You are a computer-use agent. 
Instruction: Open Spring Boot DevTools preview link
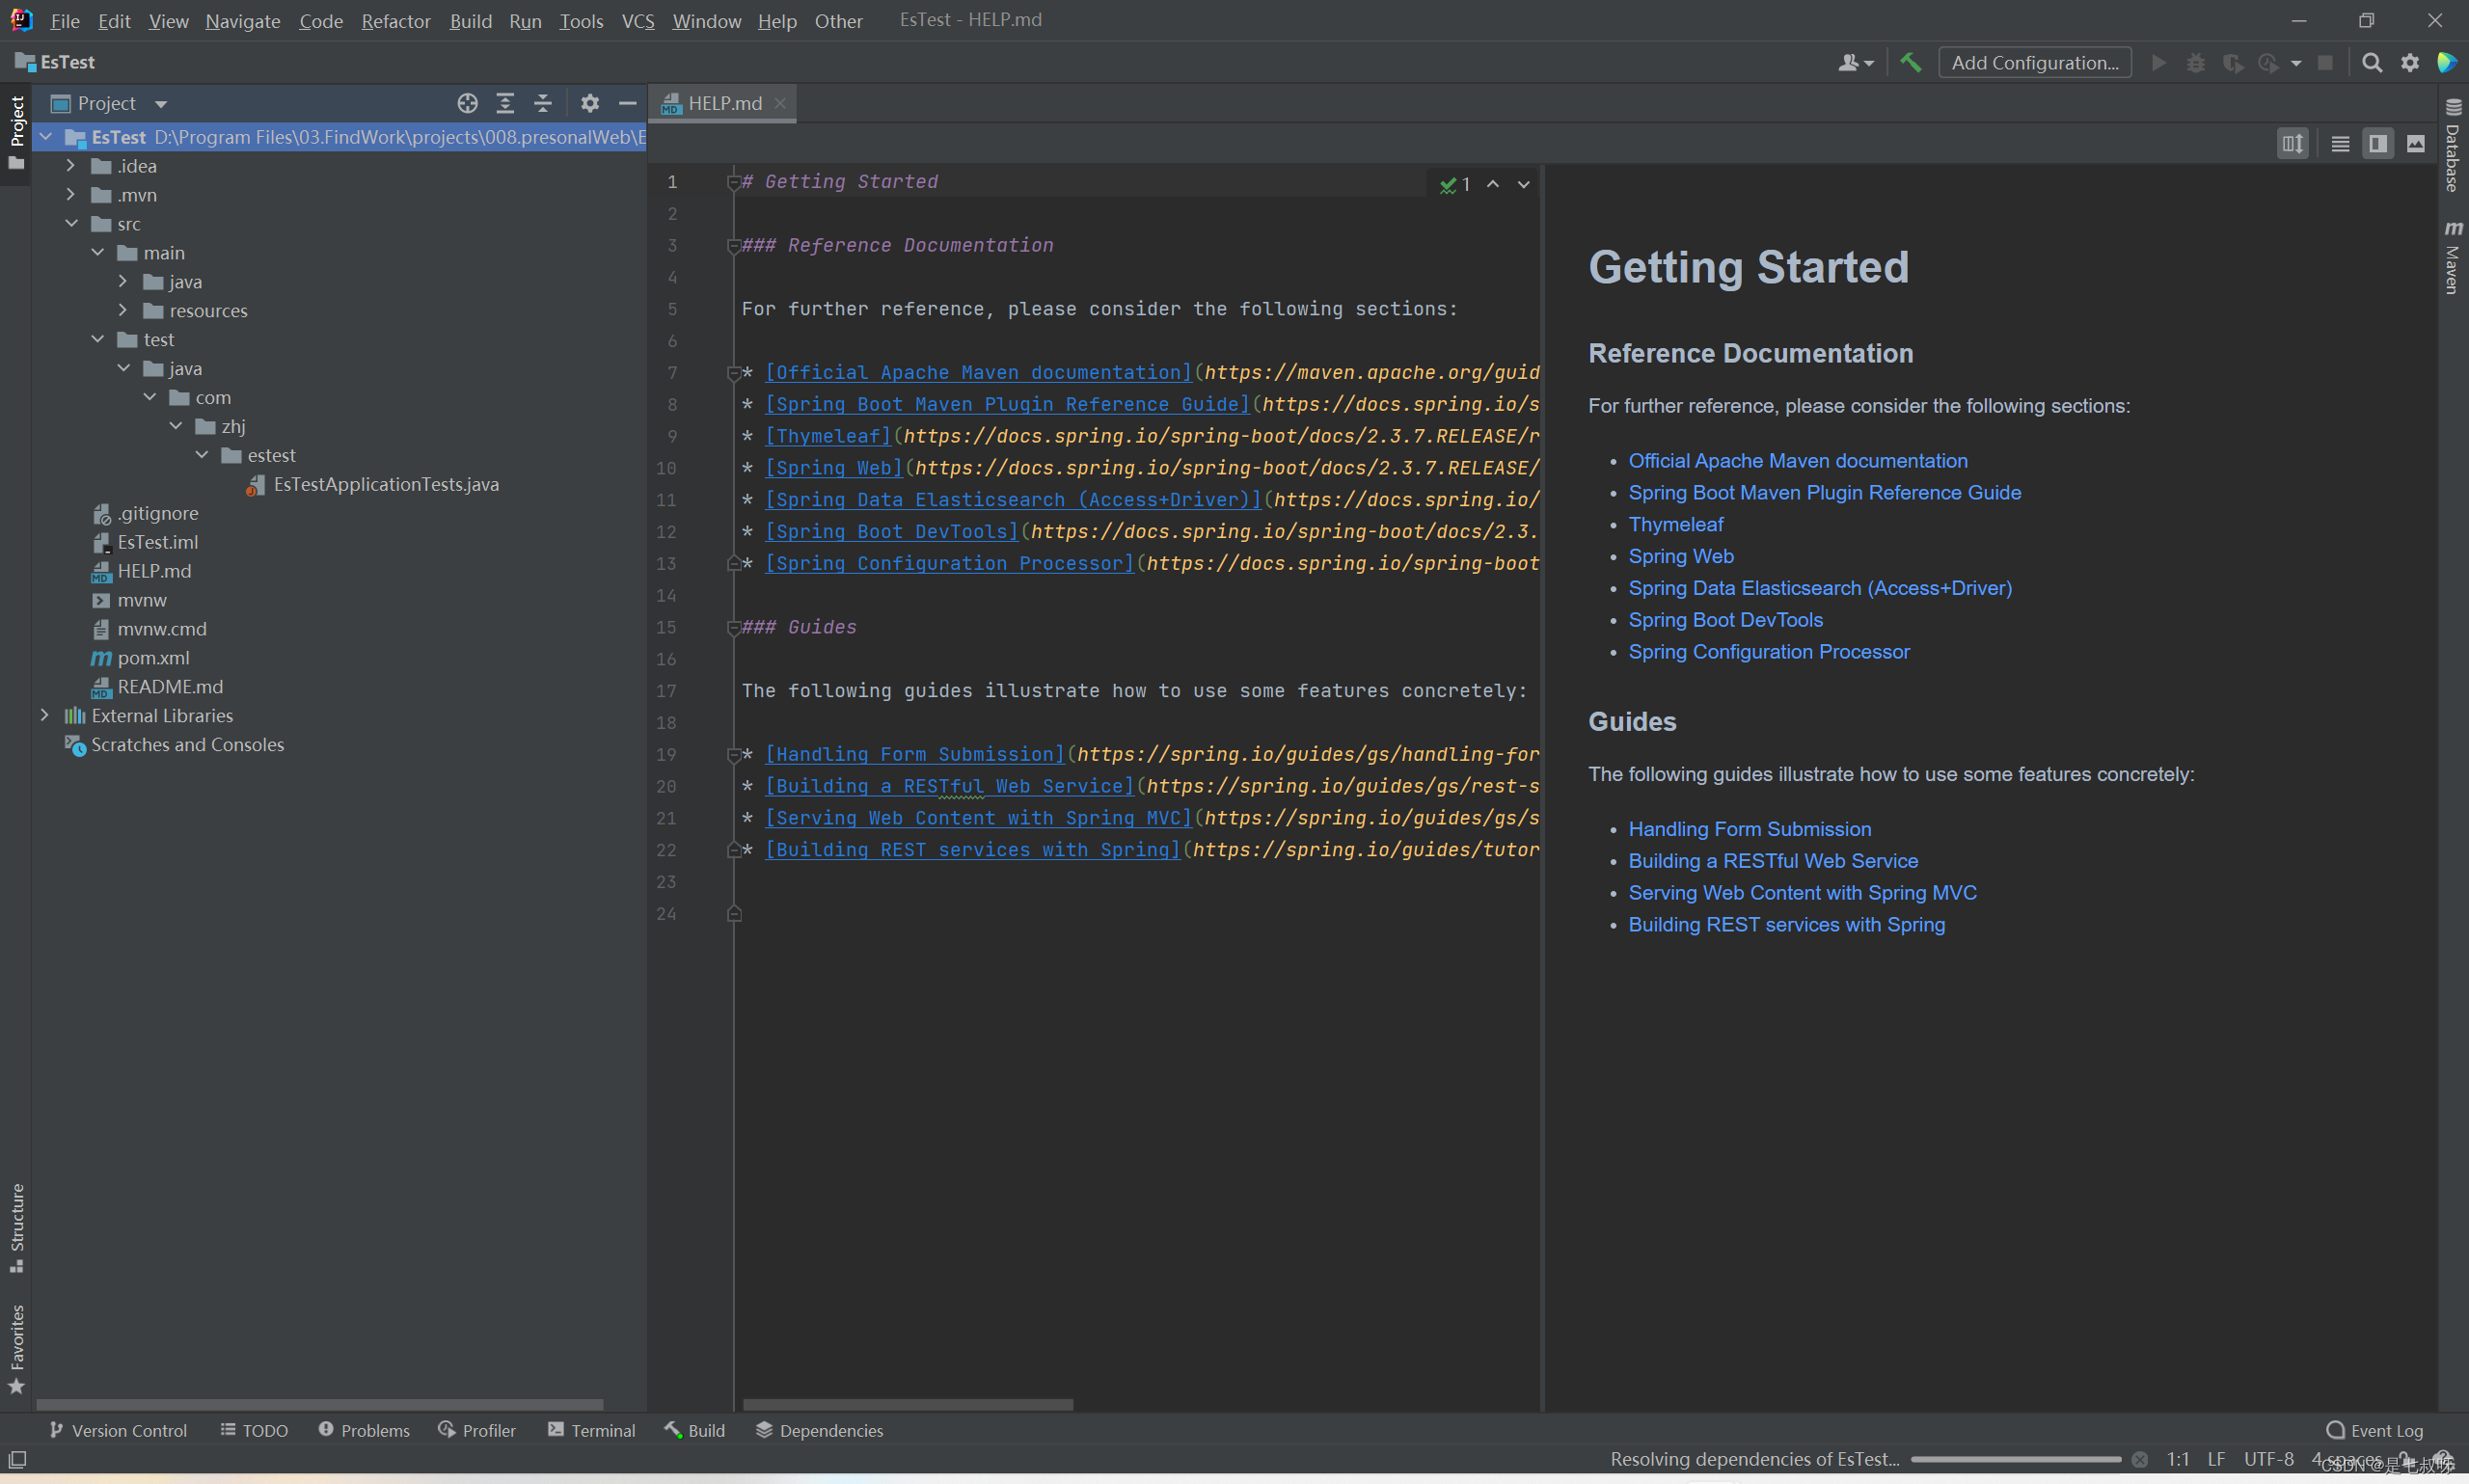[1725, 619]
